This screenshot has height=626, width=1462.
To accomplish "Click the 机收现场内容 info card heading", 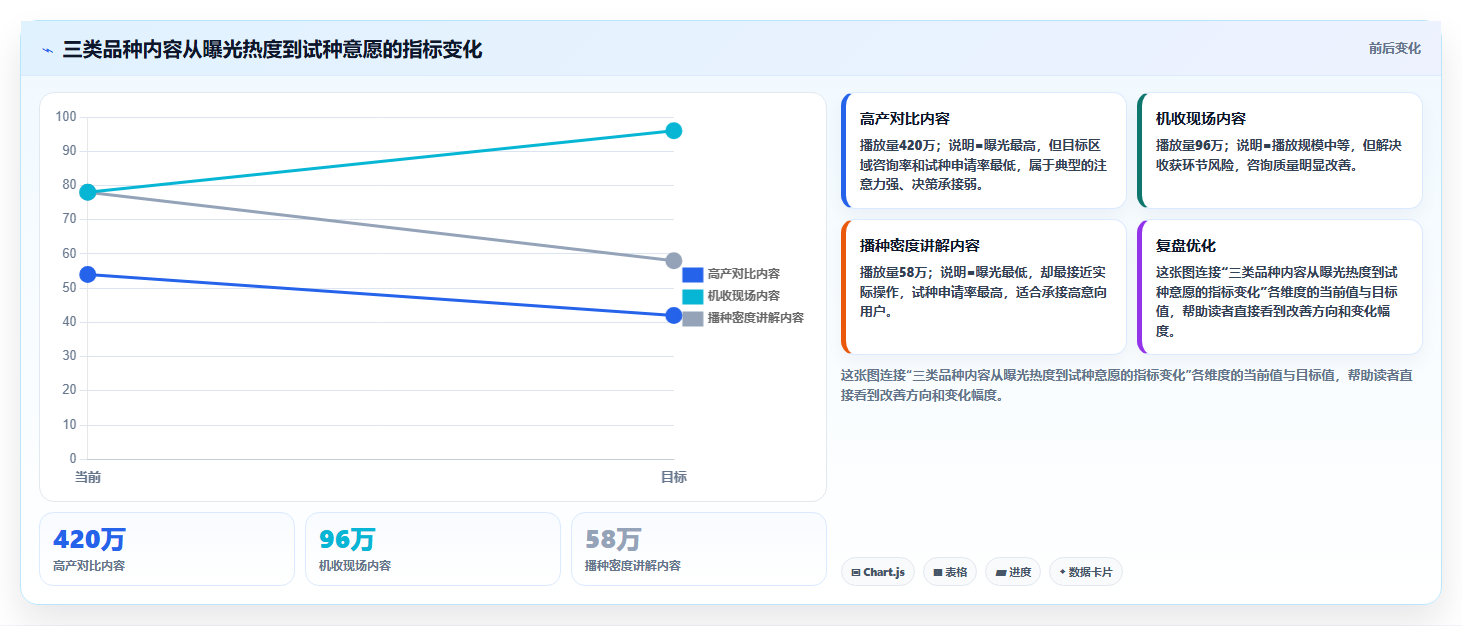I will [x=1201, y=119].
